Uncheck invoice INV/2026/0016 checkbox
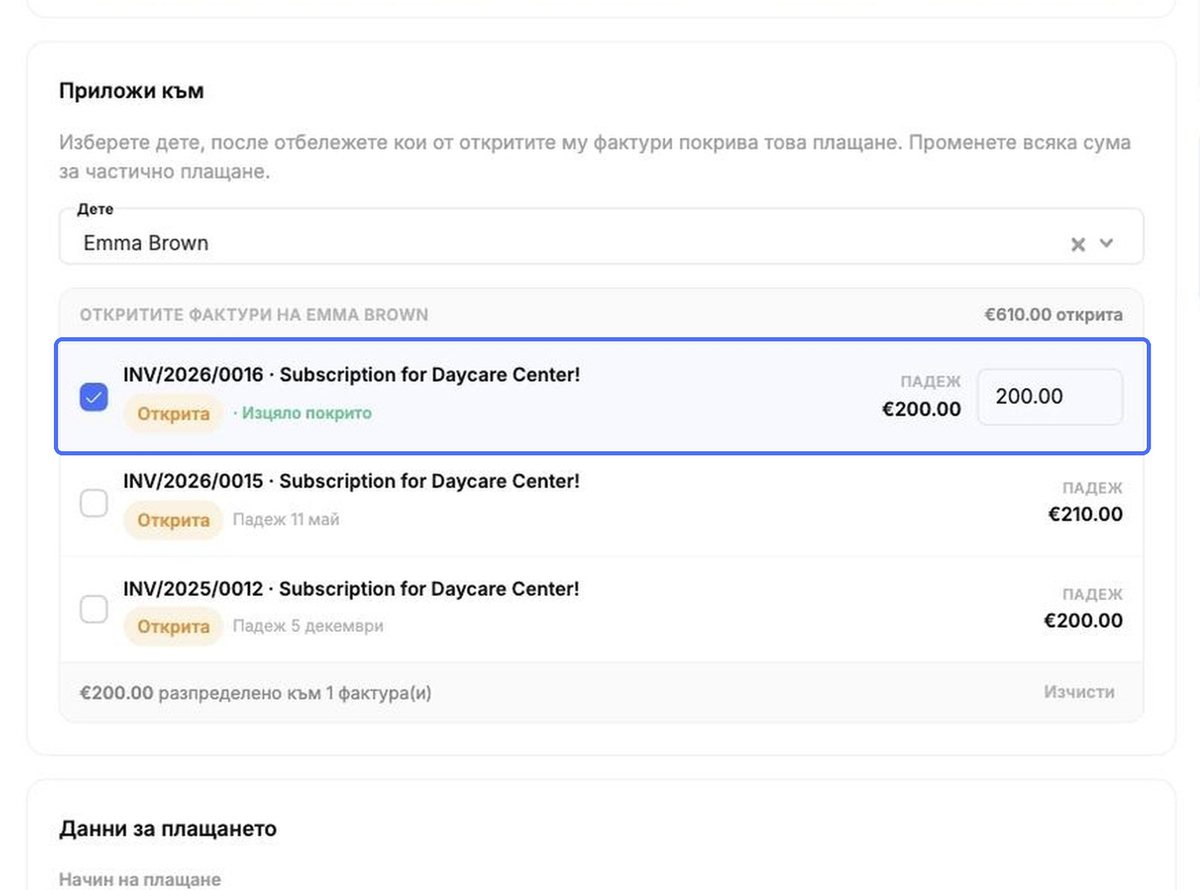This screenshot has width=1200, height=890. coord(94,397)
